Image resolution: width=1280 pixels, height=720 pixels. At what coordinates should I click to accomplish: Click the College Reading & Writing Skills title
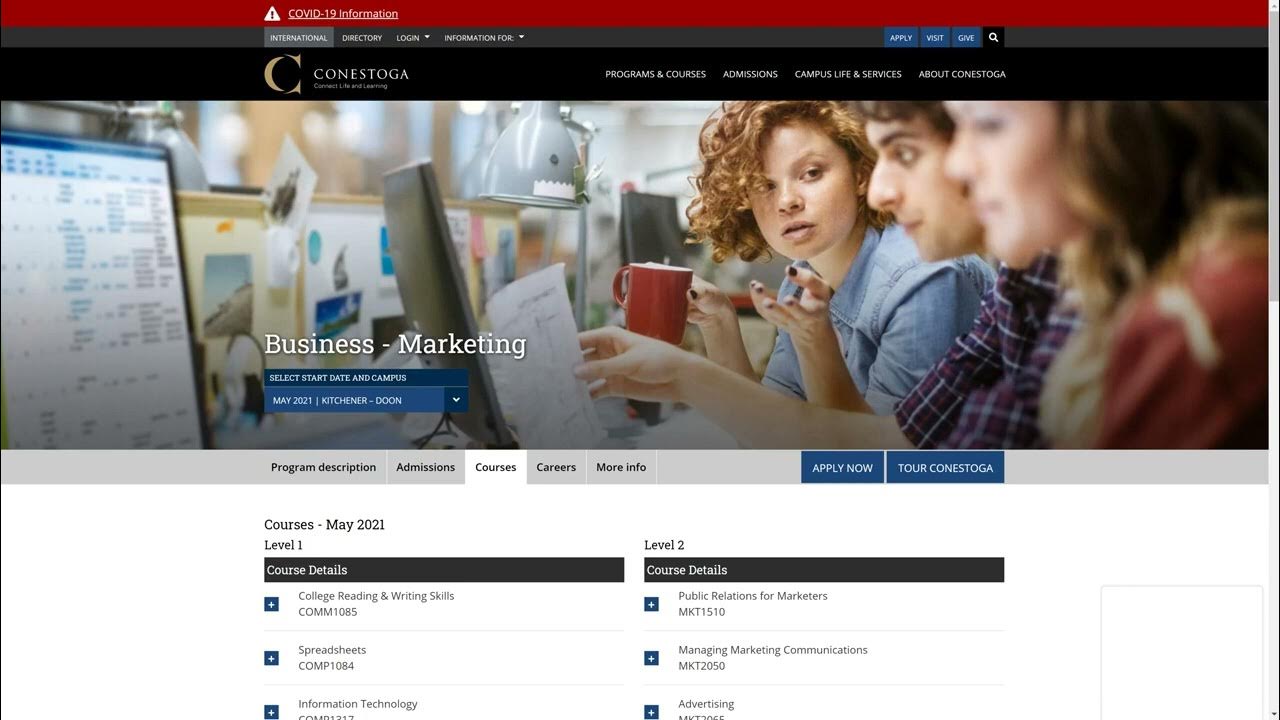(376, 596)
